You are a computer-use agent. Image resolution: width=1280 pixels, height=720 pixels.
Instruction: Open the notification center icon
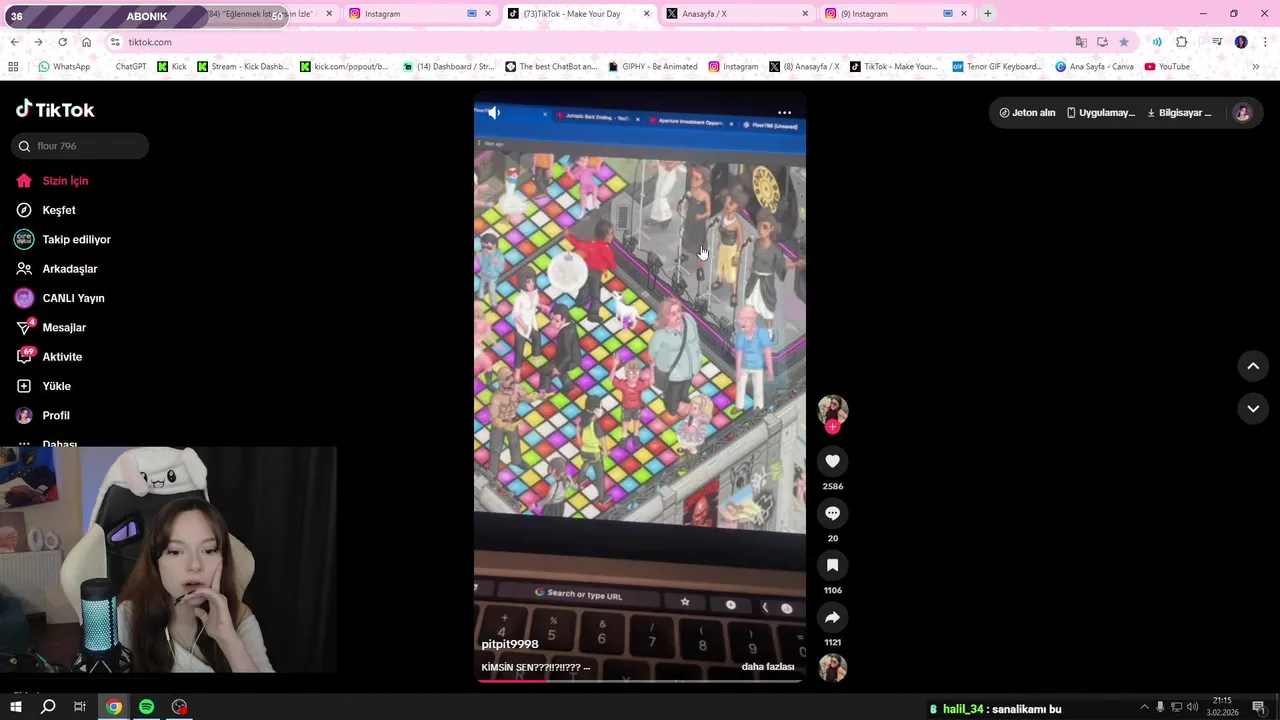(x=1259, y=707)
